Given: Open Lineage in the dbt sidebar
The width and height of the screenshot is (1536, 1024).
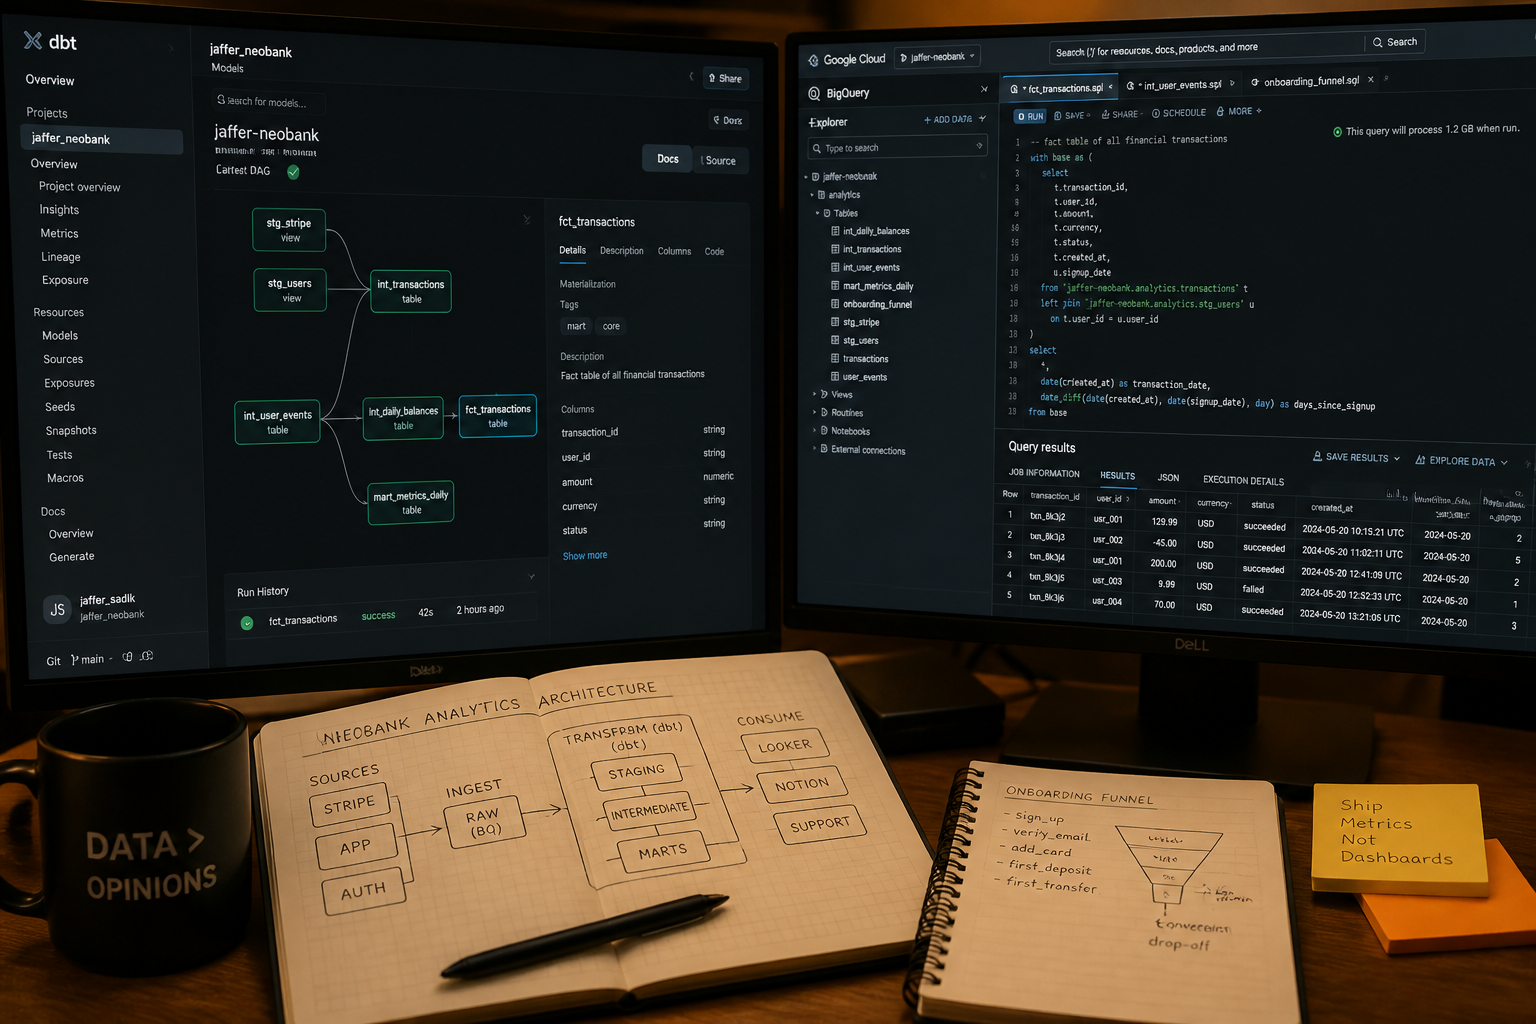Looking at the screenshot, I should tap(61, 257).
